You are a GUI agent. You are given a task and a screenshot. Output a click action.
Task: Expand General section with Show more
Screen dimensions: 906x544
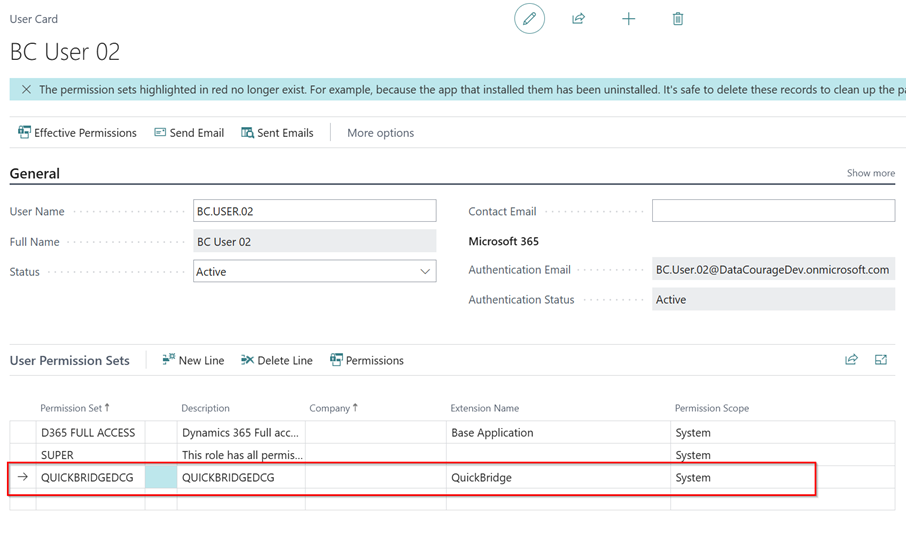(870, 173)
